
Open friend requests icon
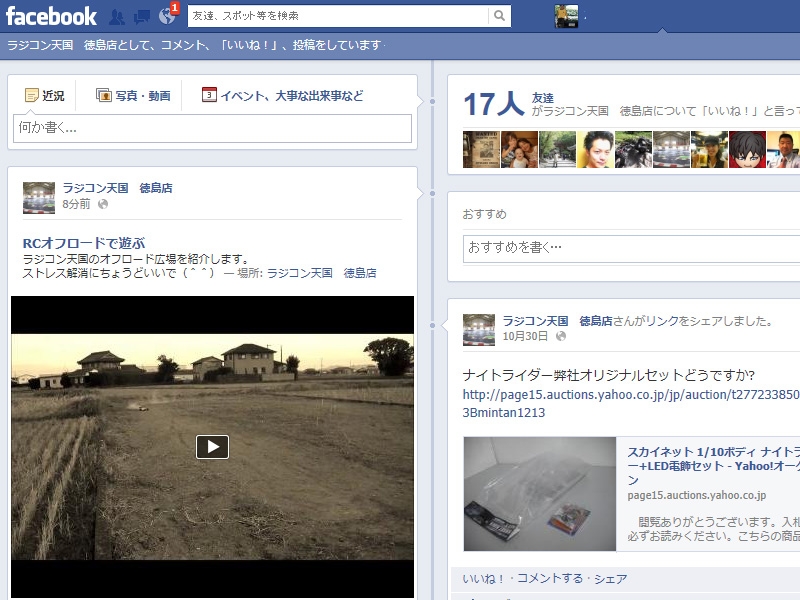[117, 17]
